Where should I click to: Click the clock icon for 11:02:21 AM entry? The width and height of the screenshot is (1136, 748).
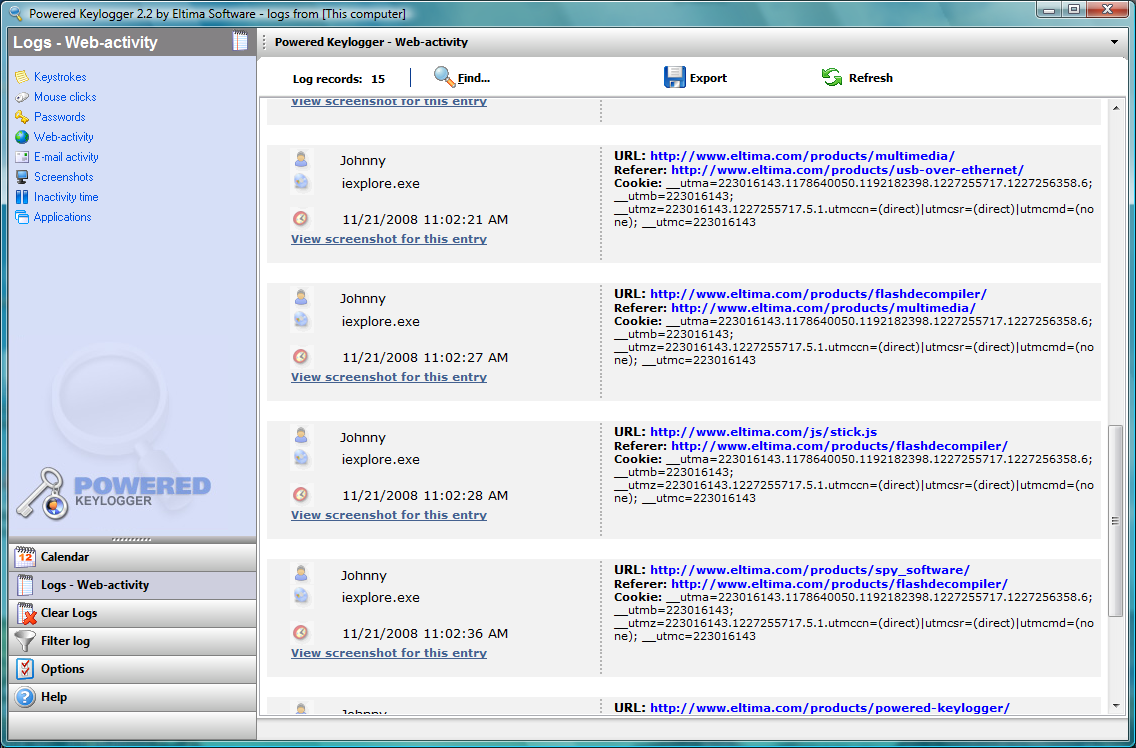[301, 217]
